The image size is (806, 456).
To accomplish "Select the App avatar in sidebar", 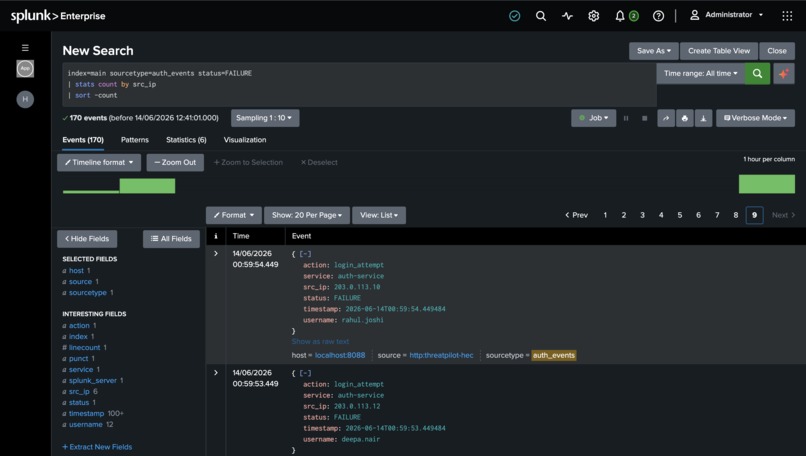I will coord(25,68).
